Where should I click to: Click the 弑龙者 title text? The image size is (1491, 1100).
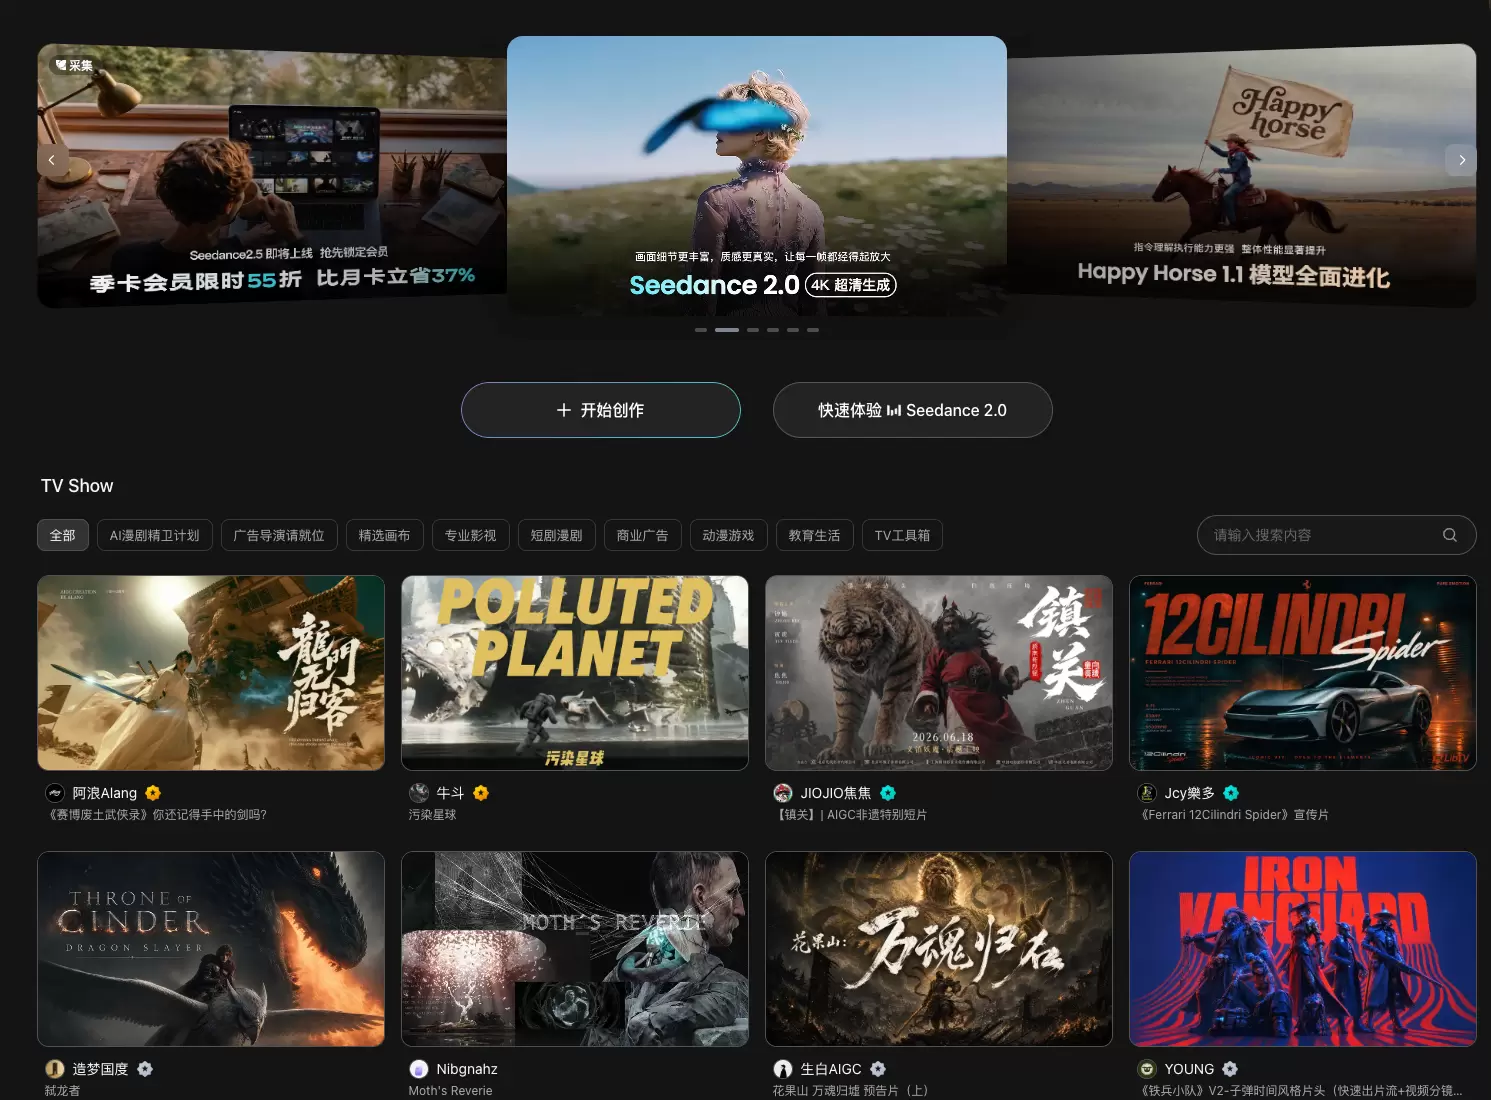[x=62, y=1091]
